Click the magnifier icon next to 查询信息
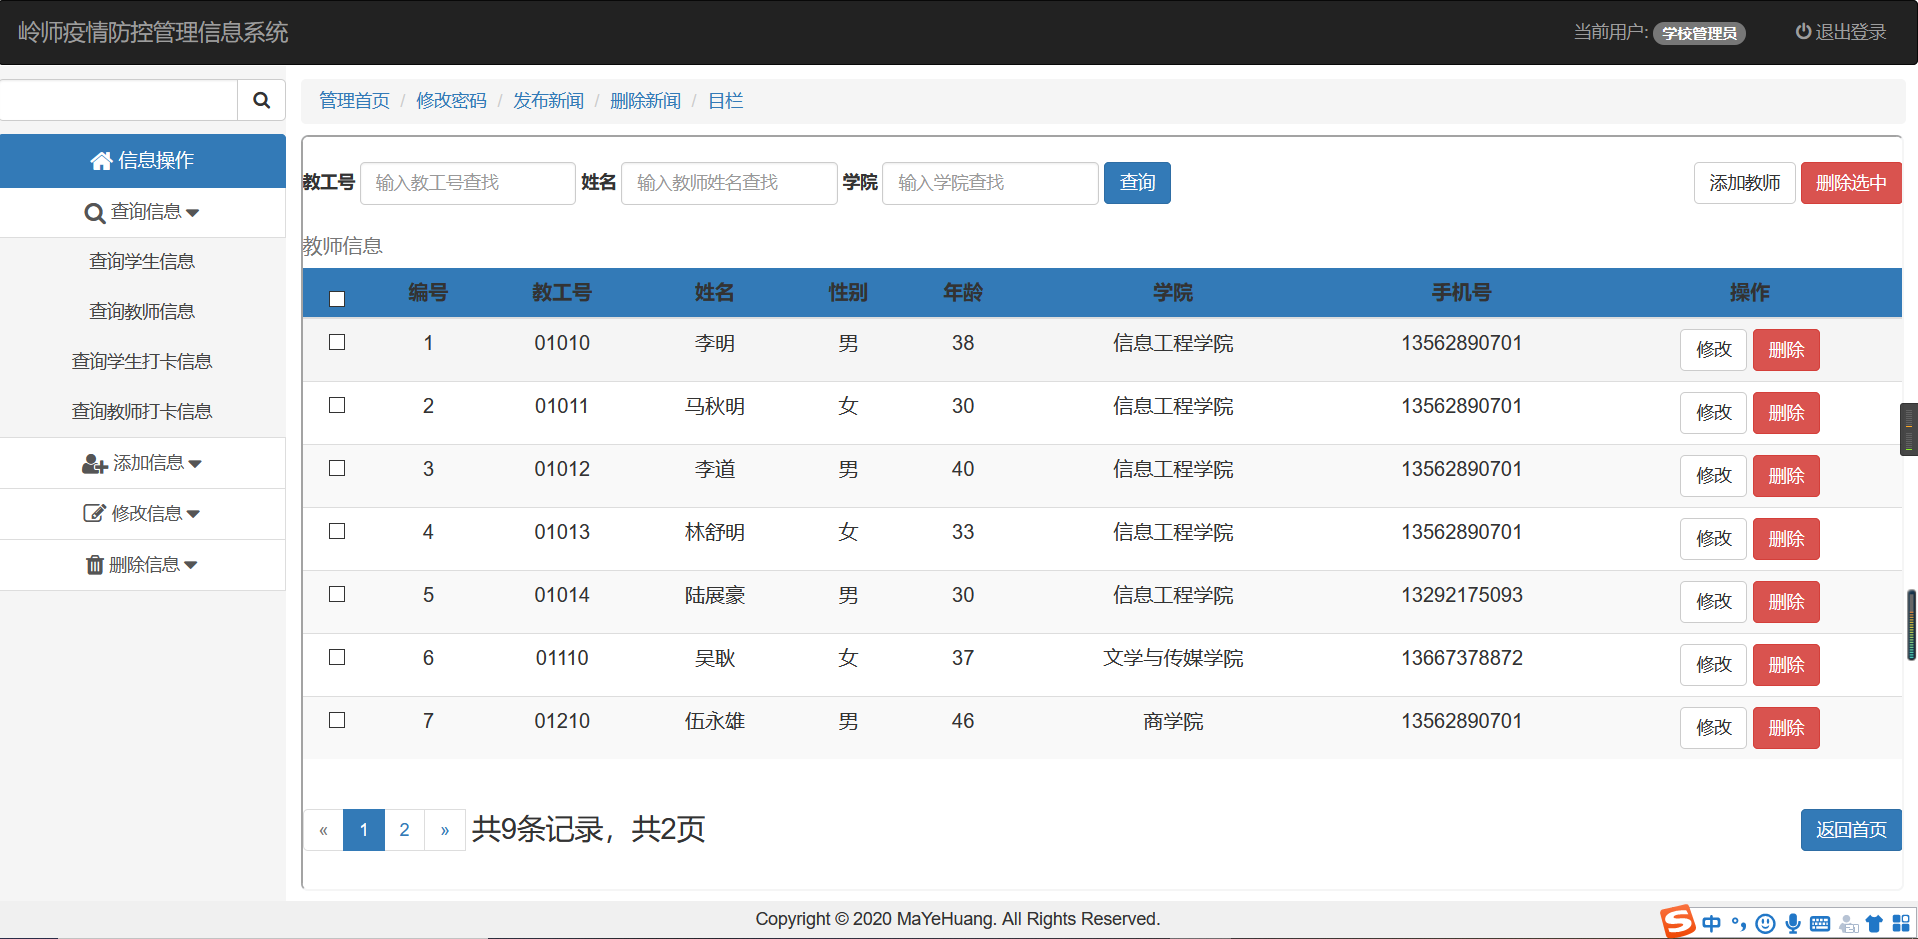1918x939 pixels. click(x=95, y=213)
